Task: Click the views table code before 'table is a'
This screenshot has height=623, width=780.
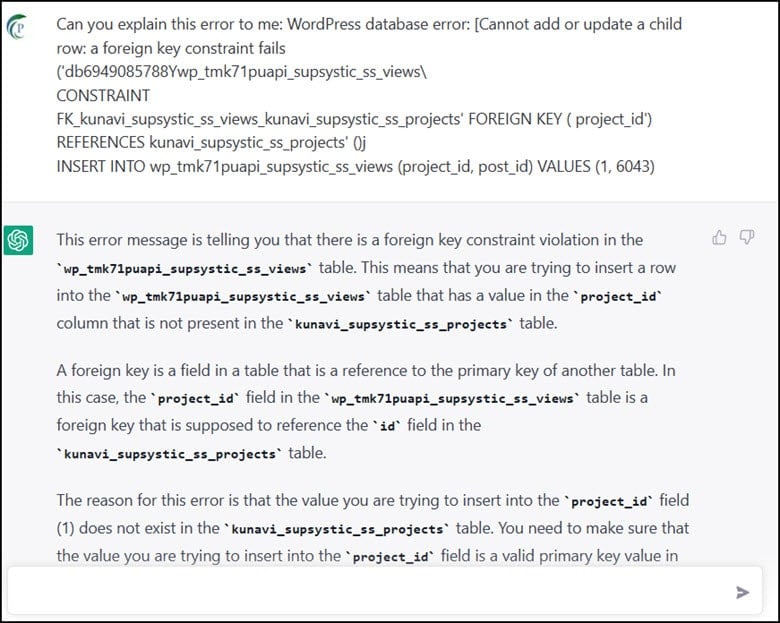Action: [452, 399]
